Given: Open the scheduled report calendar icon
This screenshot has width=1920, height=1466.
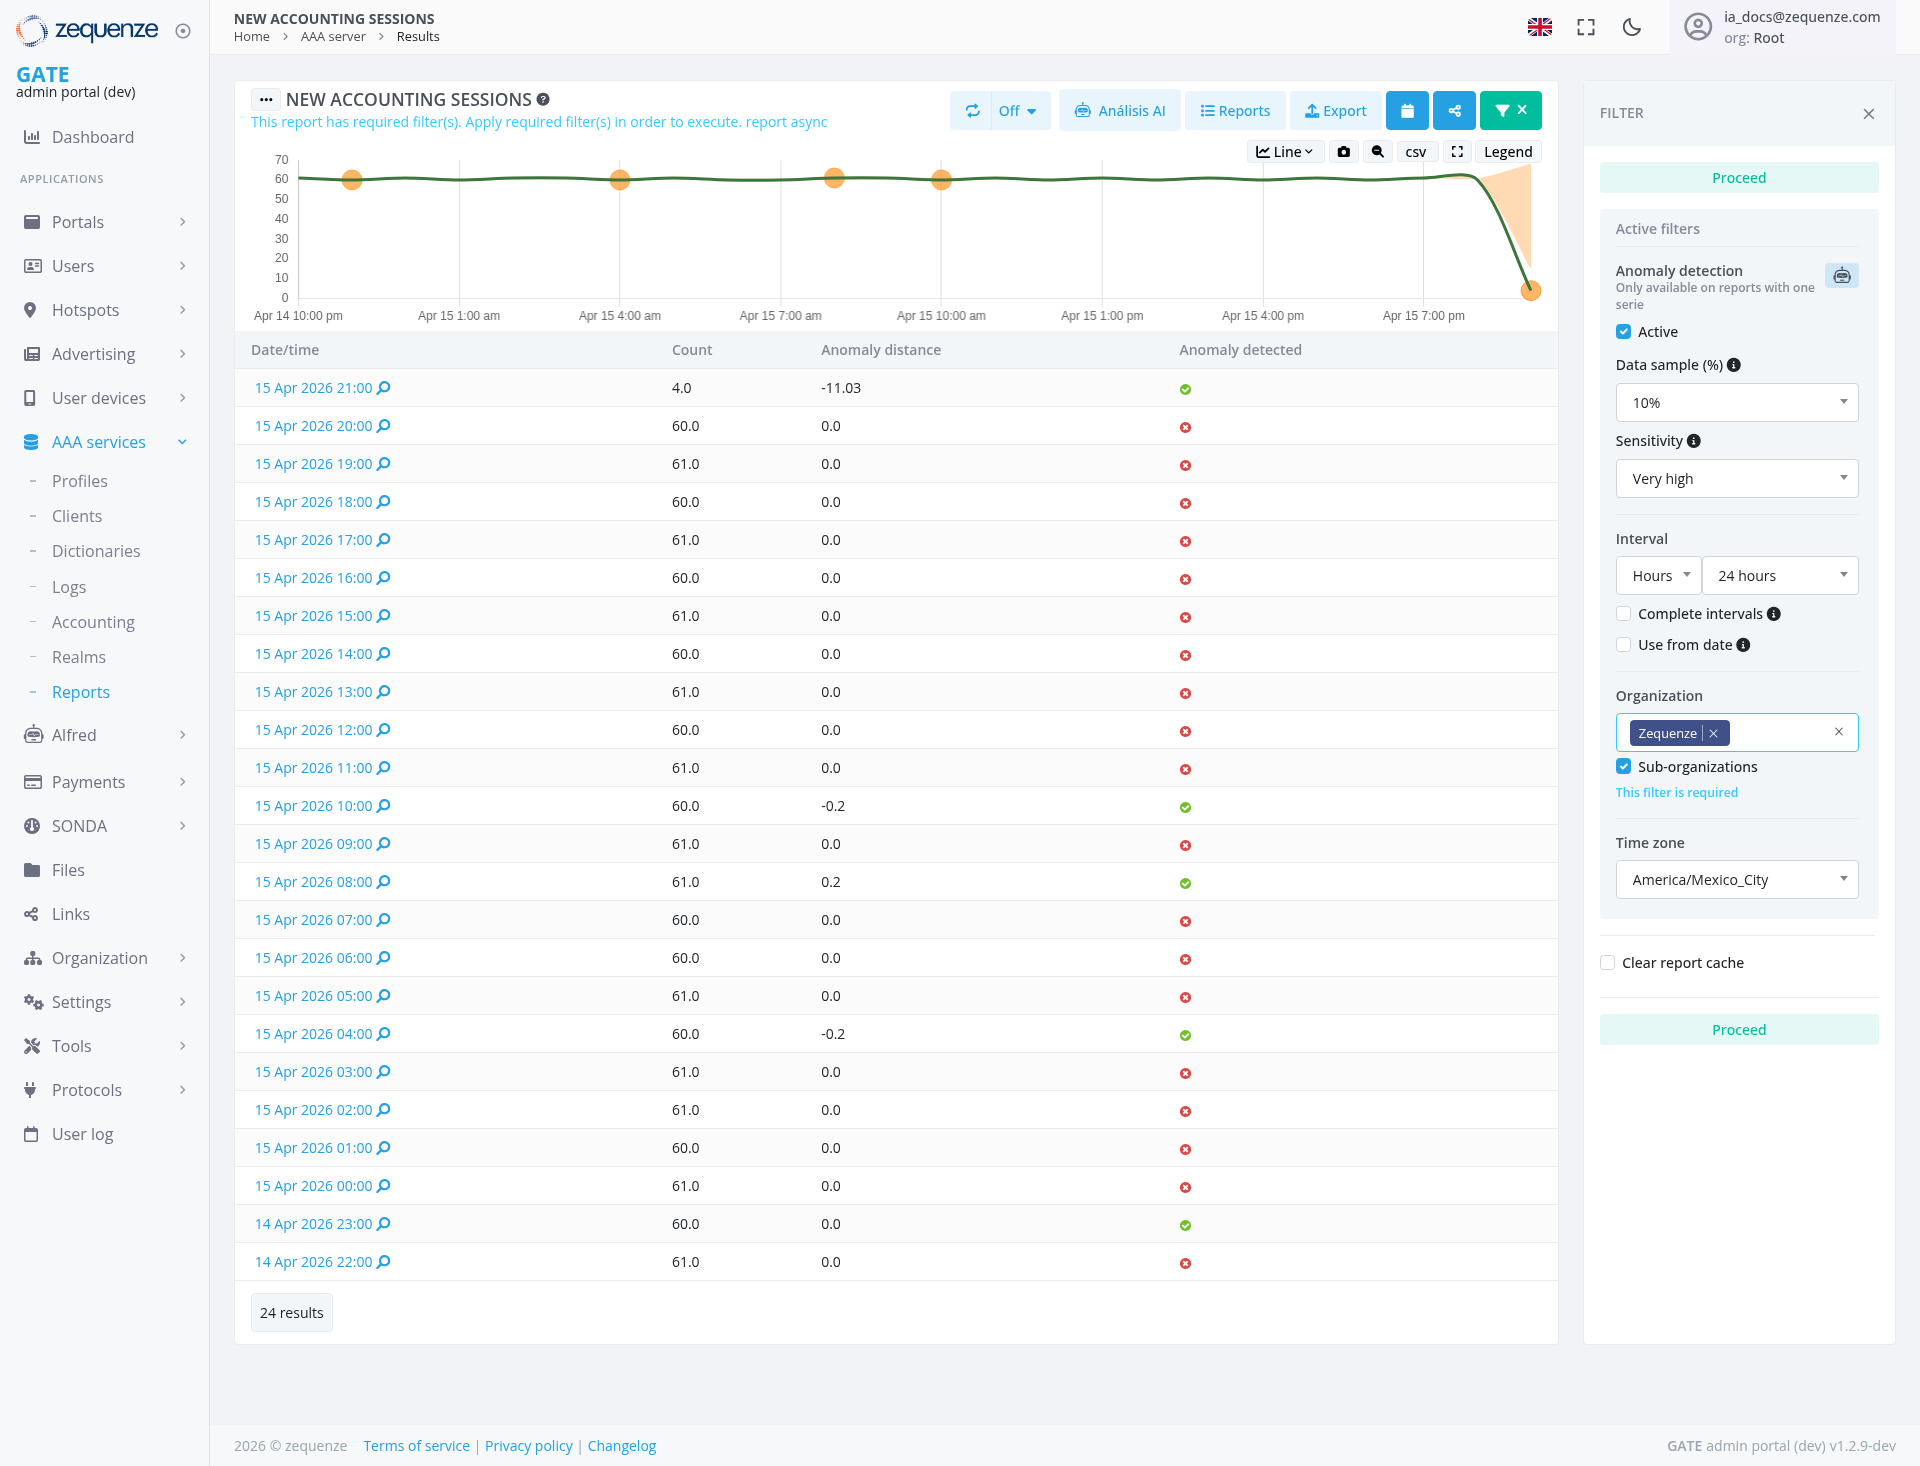Looking at the screenshot, I should [1407, 110].
